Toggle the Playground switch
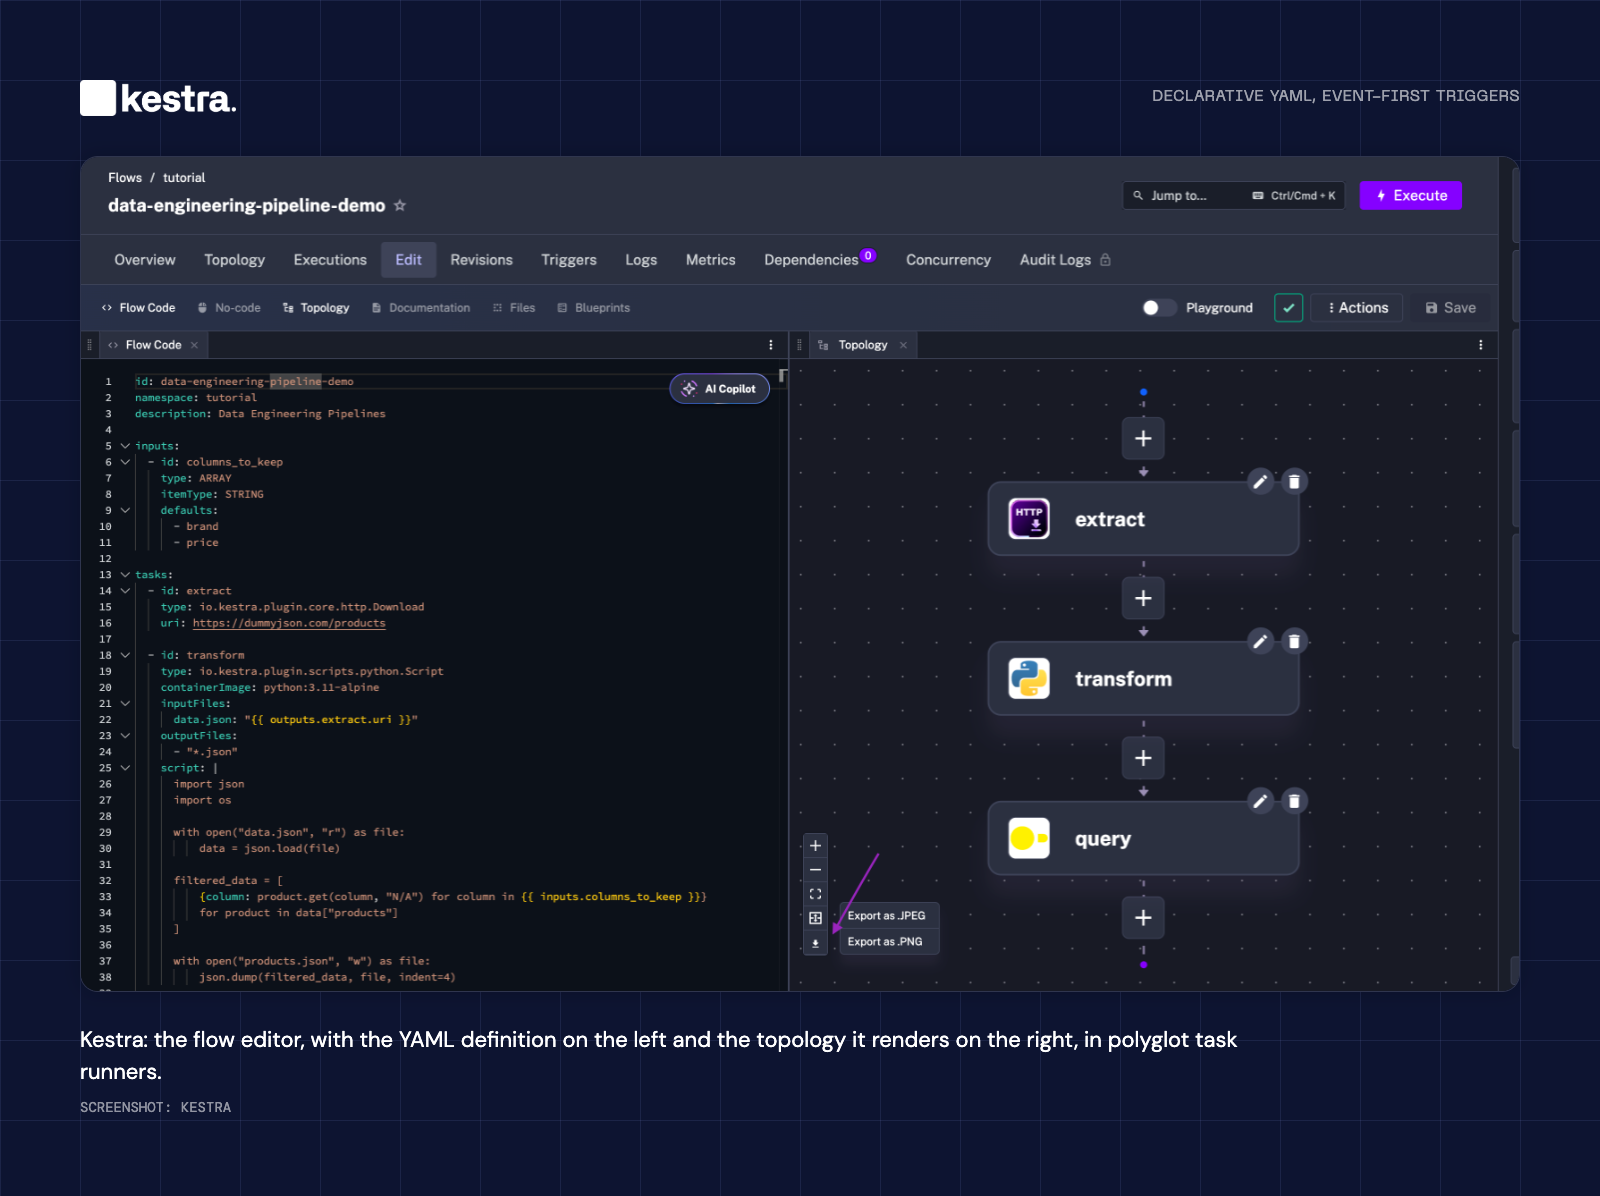 click(x=1159, y=308)
